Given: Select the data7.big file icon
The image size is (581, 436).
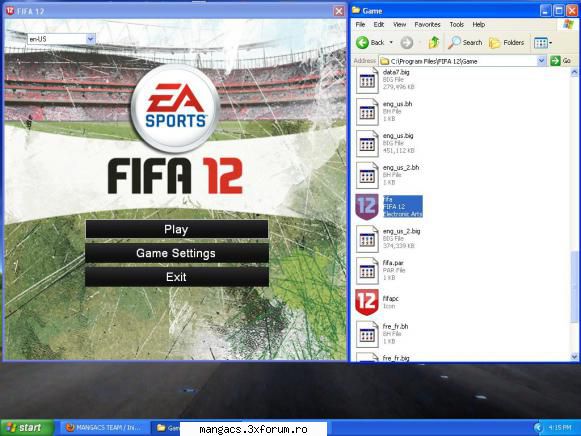Looking at the screenshot, I should 367,80.
